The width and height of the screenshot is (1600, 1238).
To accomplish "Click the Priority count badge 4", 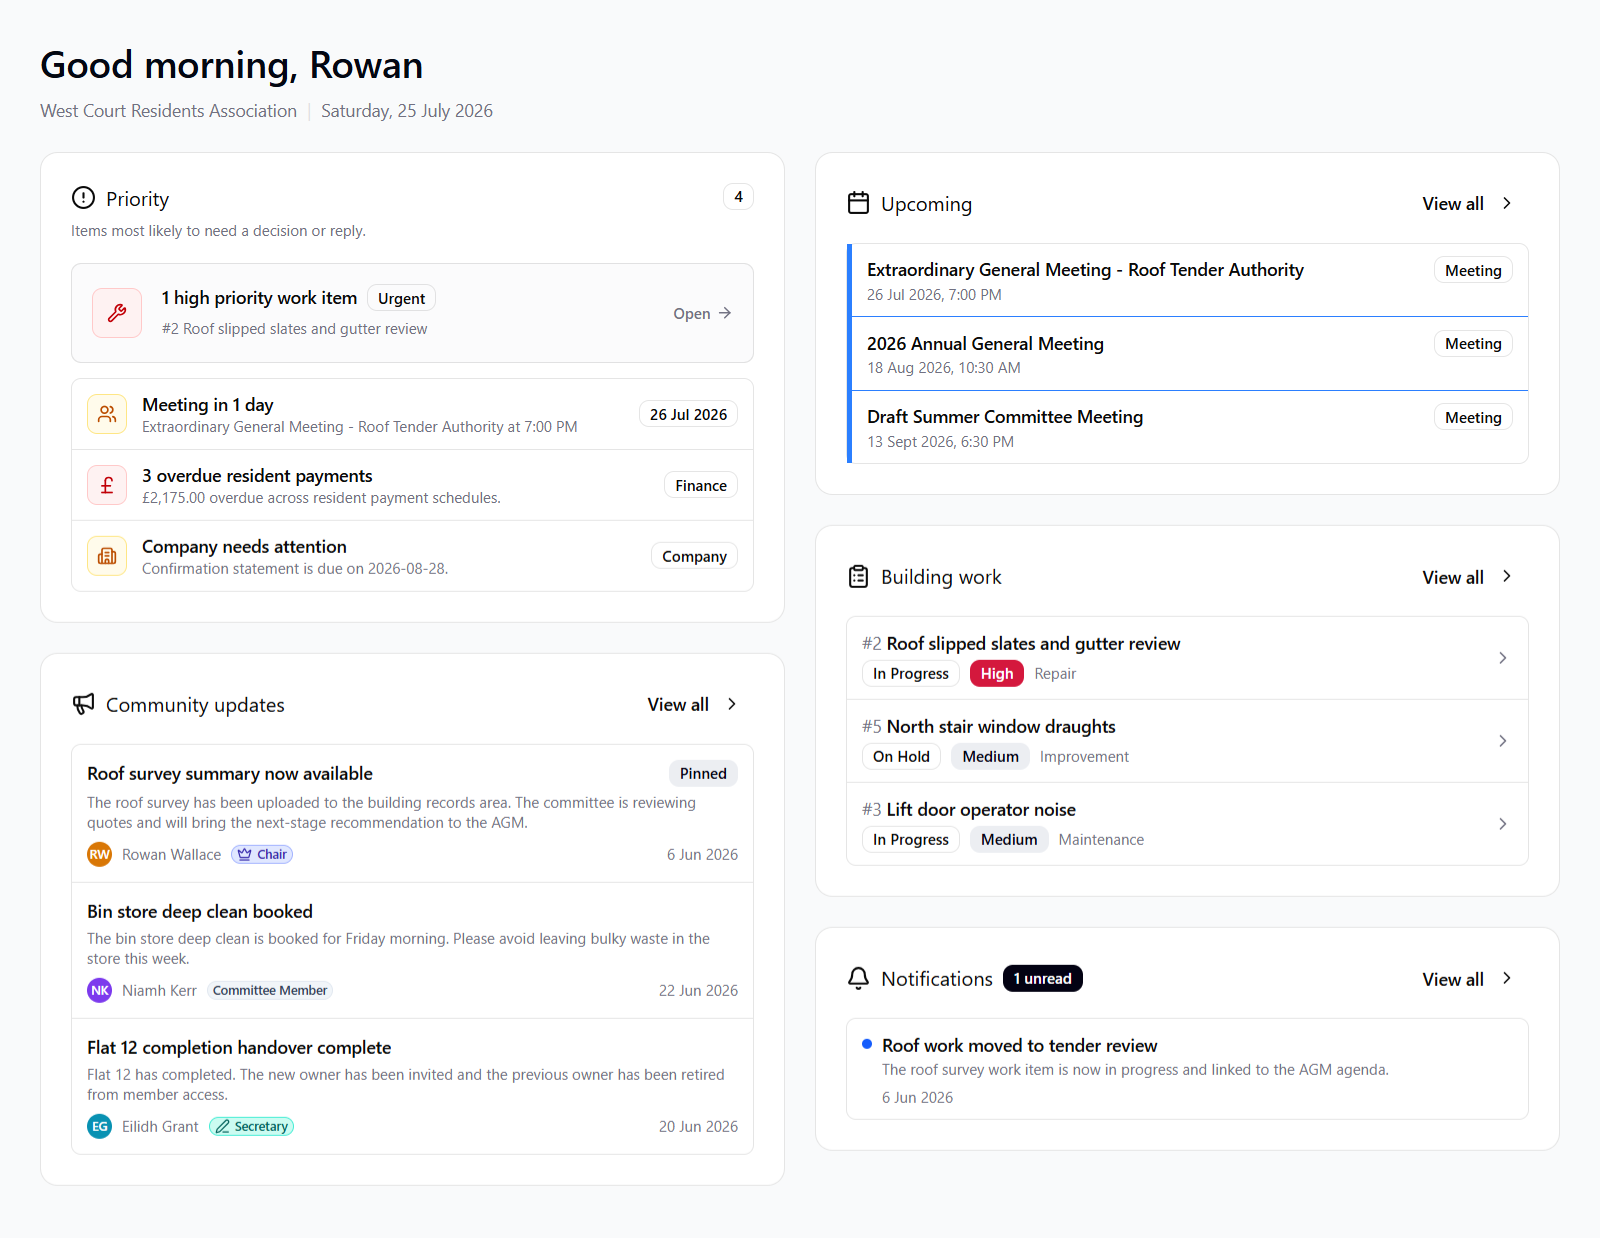I will (738, 196).
